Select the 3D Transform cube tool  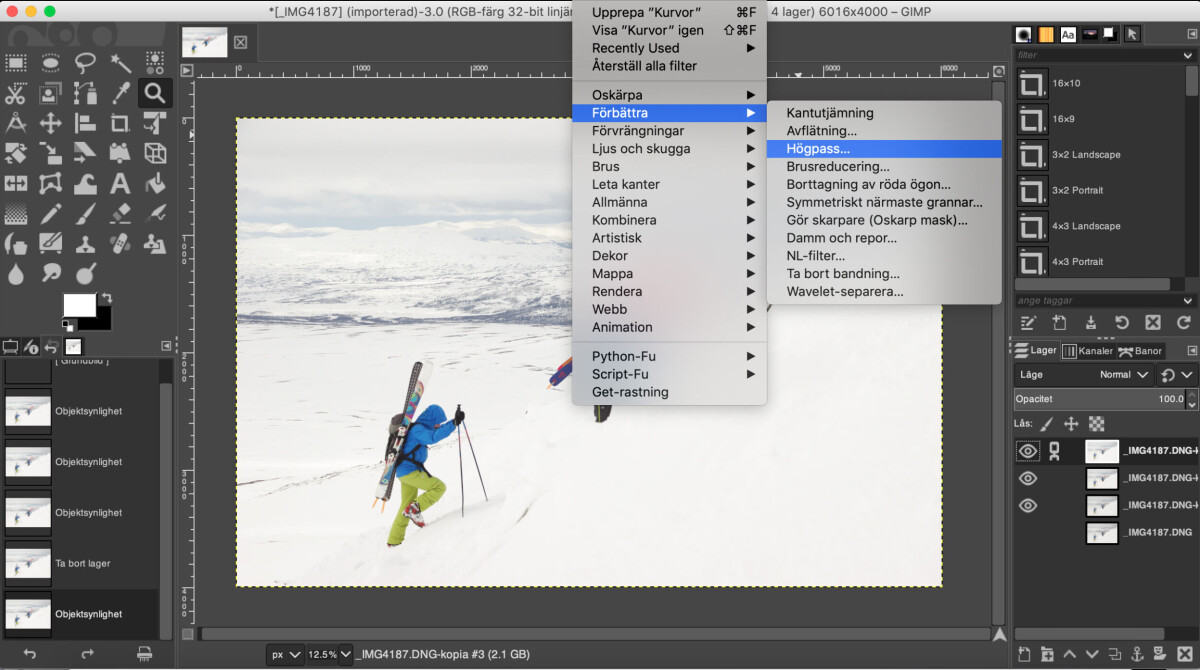tap(155, 154)
